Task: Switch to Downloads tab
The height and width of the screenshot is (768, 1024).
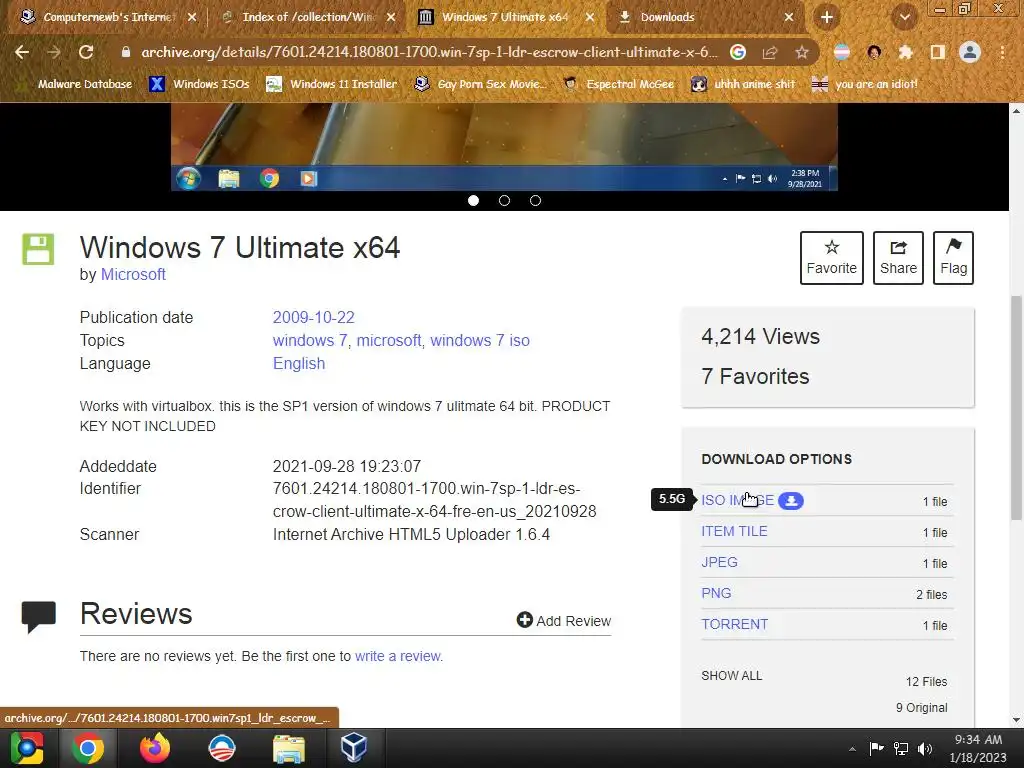Action: (x=705, y=18)
